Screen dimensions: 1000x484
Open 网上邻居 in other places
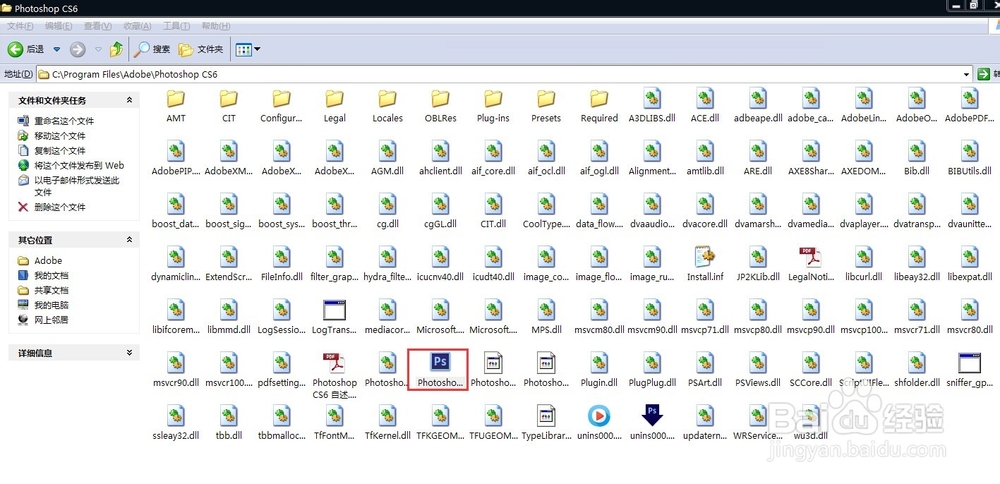(x=51, y=320)
